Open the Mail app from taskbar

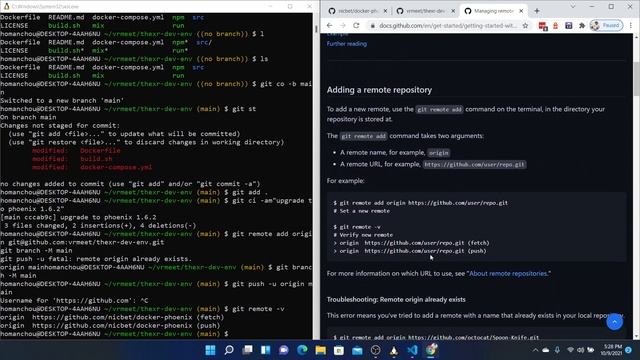point(357,350)
